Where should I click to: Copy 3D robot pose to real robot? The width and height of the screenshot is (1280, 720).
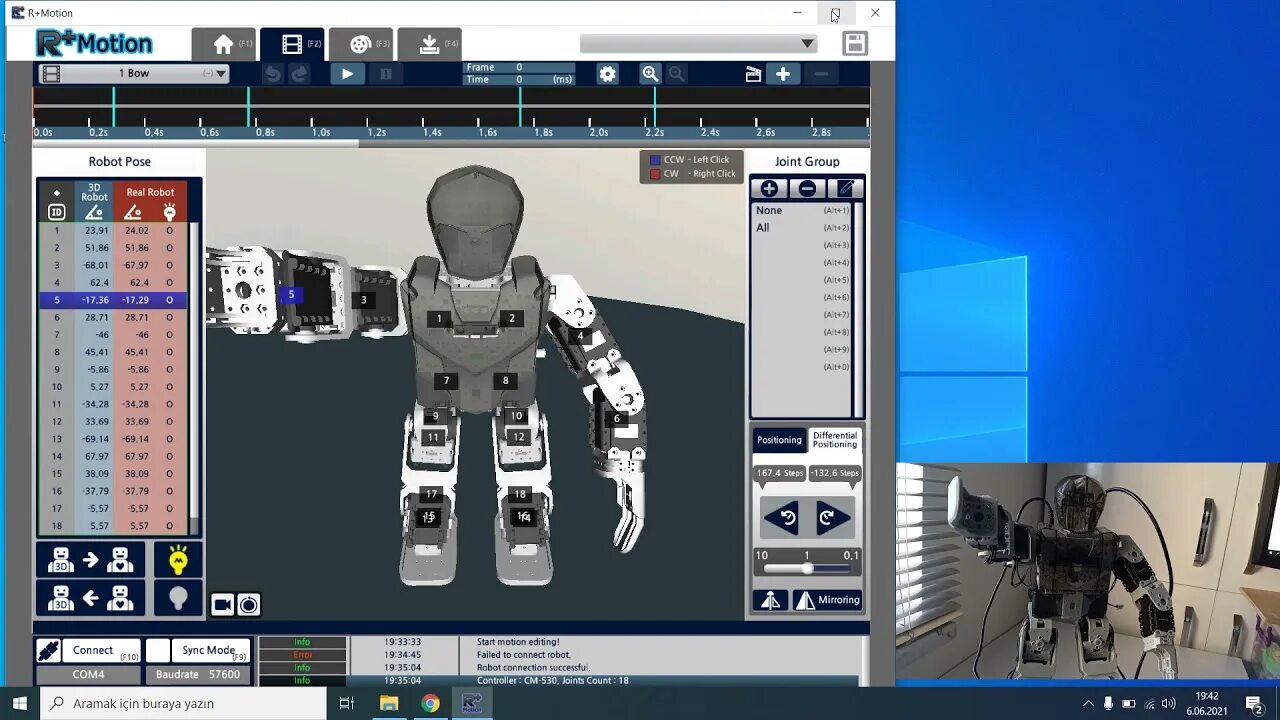click(x=91, y=560)
